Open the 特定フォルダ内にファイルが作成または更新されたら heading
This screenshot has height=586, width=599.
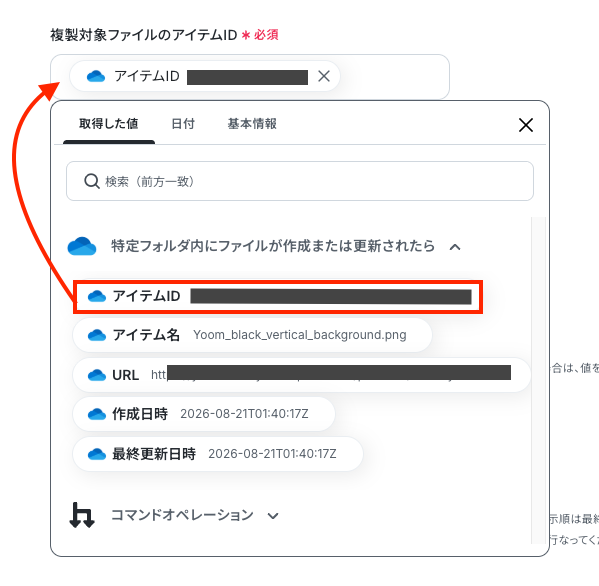[x=273, y=246]
